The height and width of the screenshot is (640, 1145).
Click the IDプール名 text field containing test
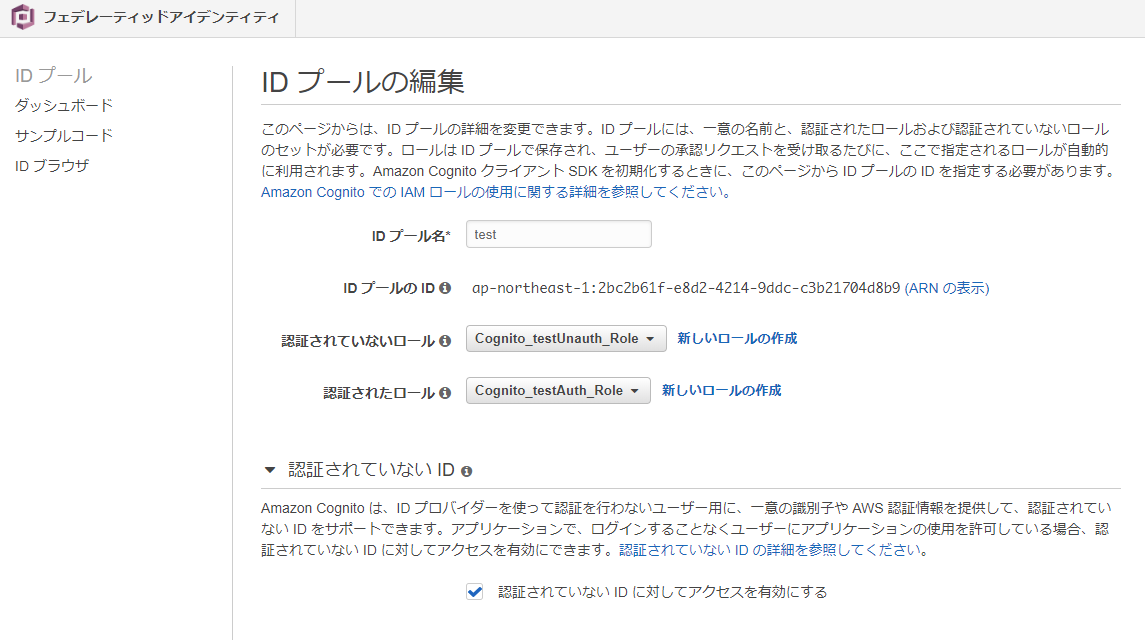pyautogui.click(x=559, y=234)
